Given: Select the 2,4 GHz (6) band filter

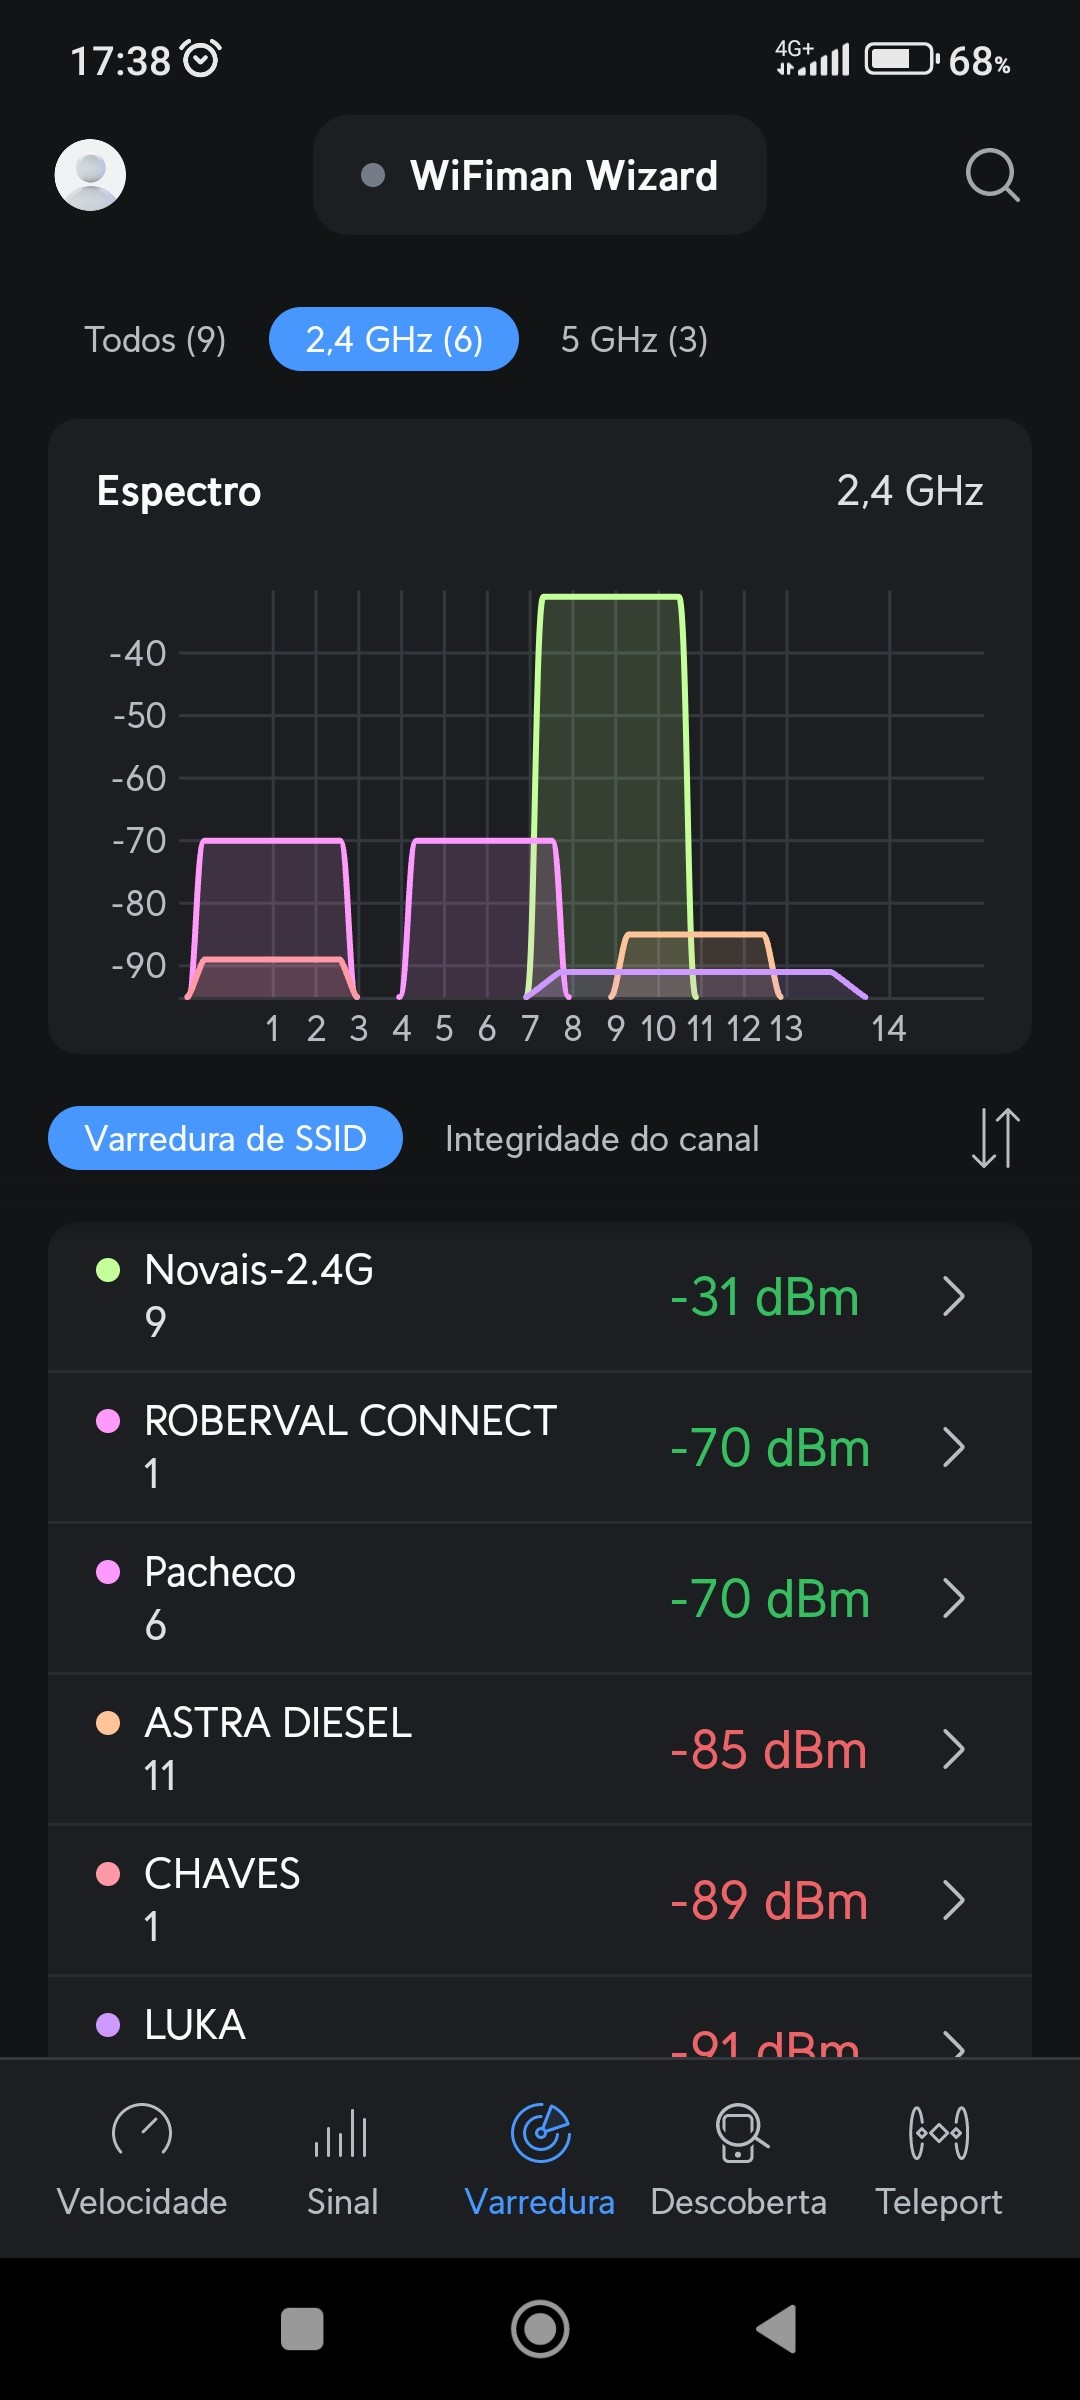Looking at the screenshot, I should [x=394, y=340].
